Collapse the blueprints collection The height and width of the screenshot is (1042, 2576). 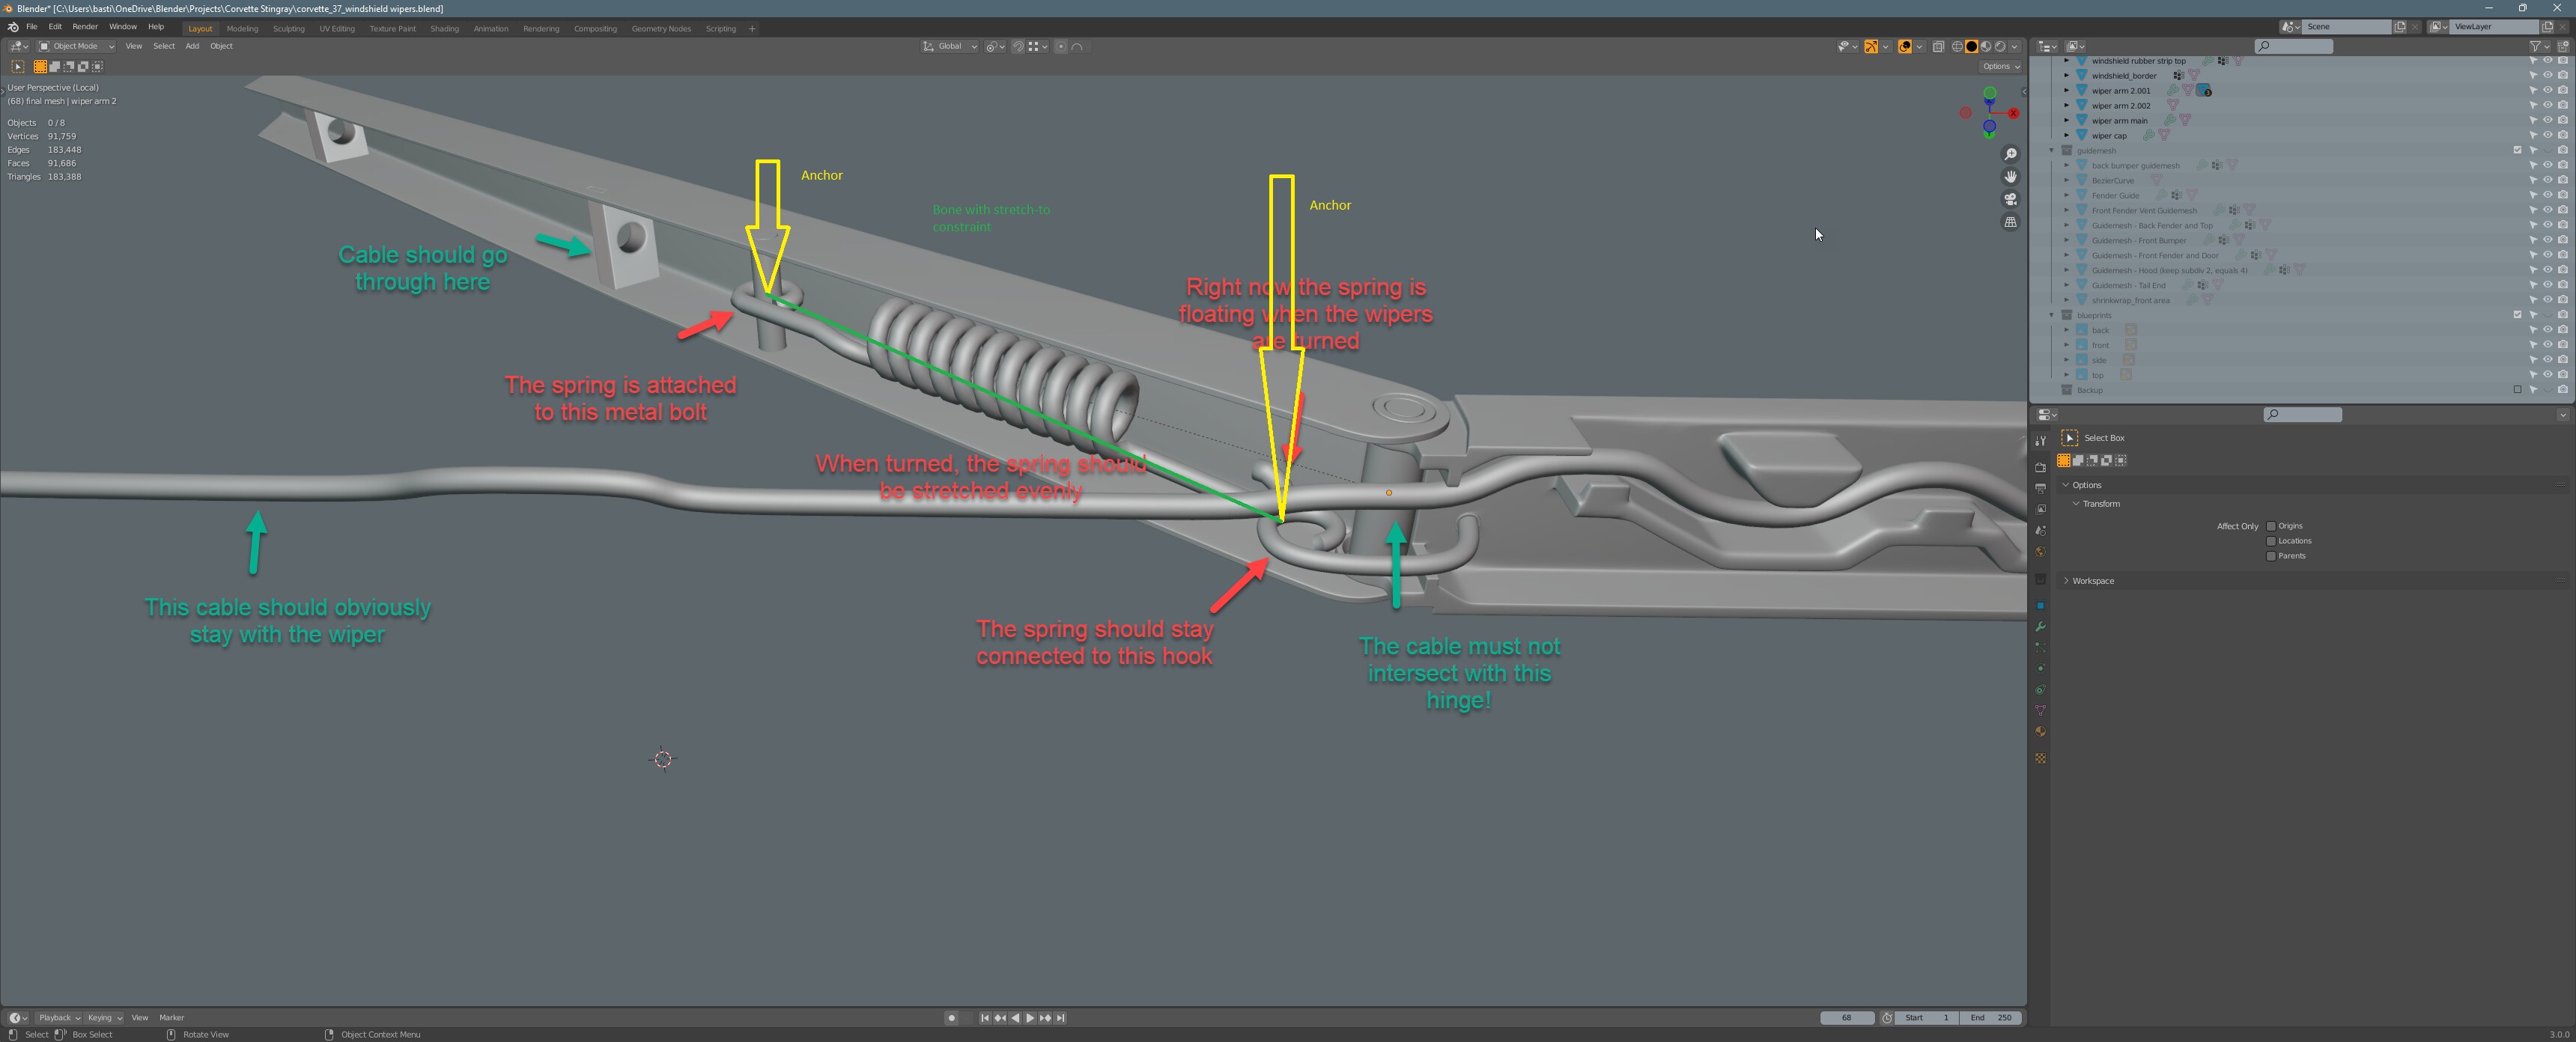pos(2053,314)
